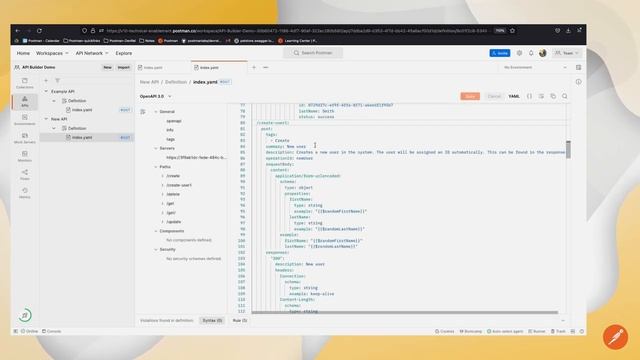
Task: Click the filter icon in APIs sidebar
Action: 58,80
